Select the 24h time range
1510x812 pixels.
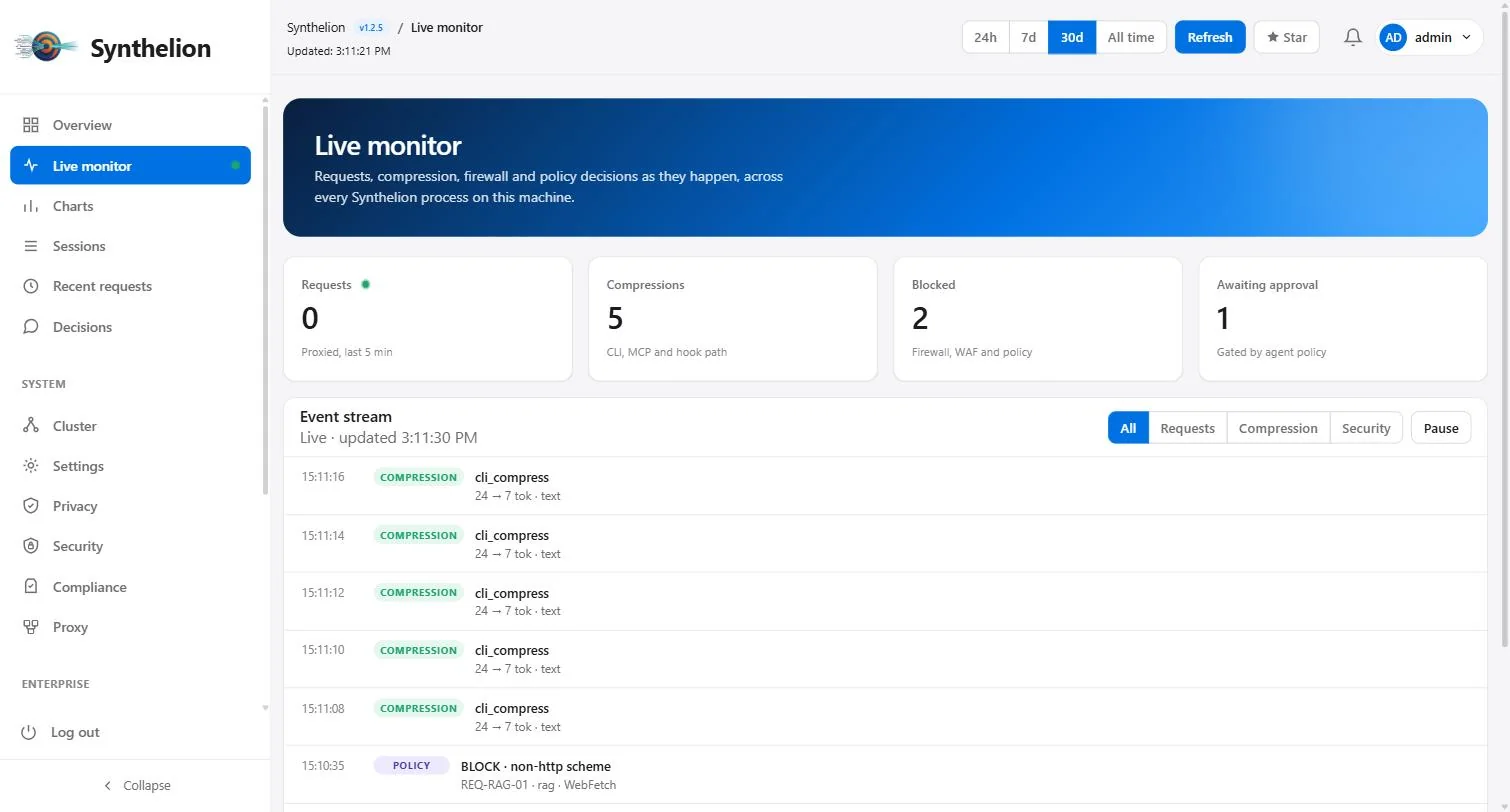pos(985,37)
